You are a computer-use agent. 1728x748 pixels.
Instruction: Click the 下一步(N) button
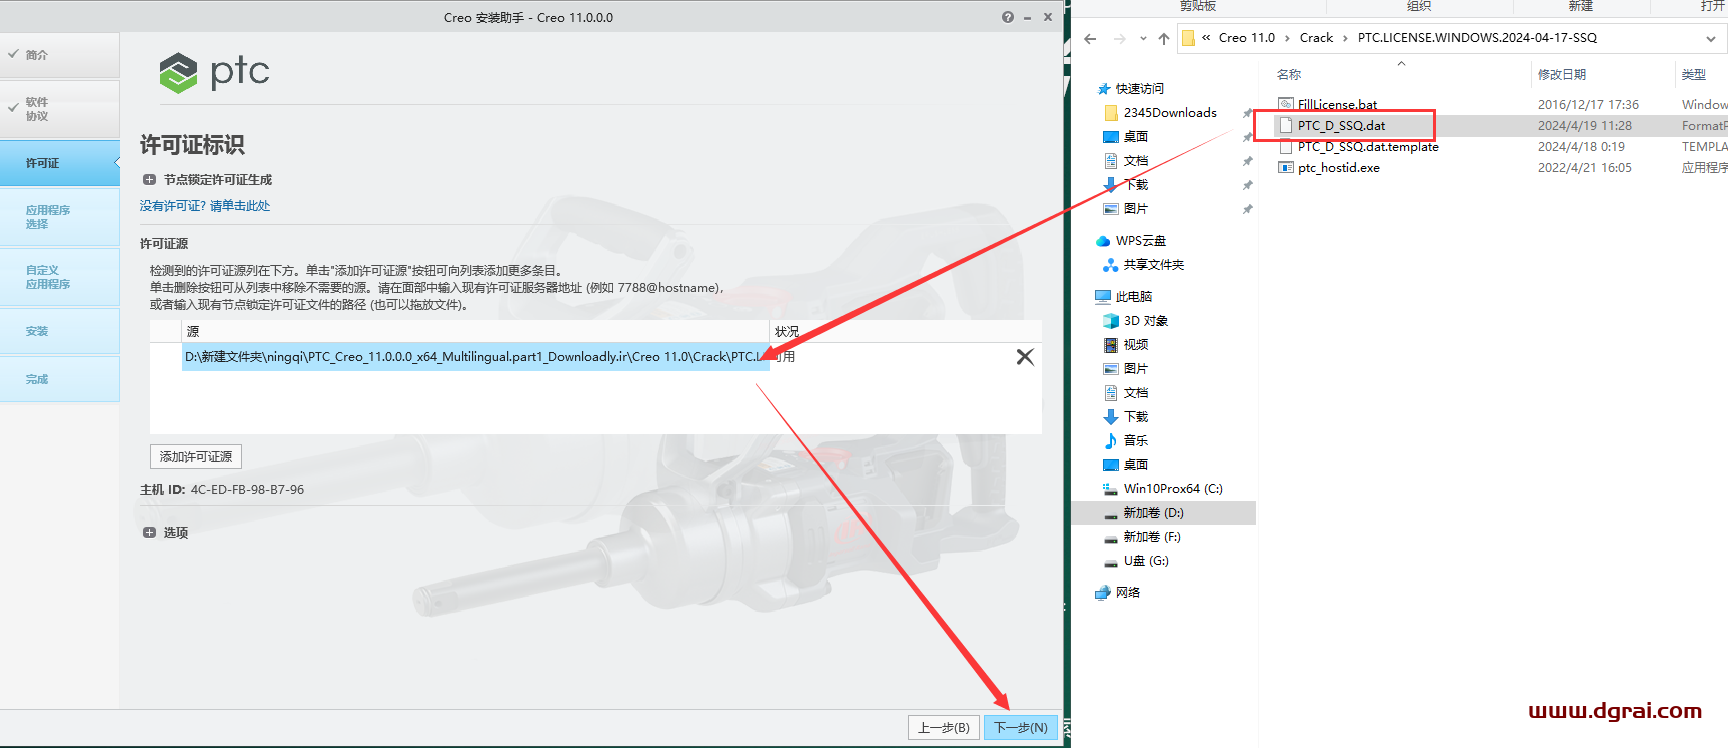click(x=1021, y=728)
